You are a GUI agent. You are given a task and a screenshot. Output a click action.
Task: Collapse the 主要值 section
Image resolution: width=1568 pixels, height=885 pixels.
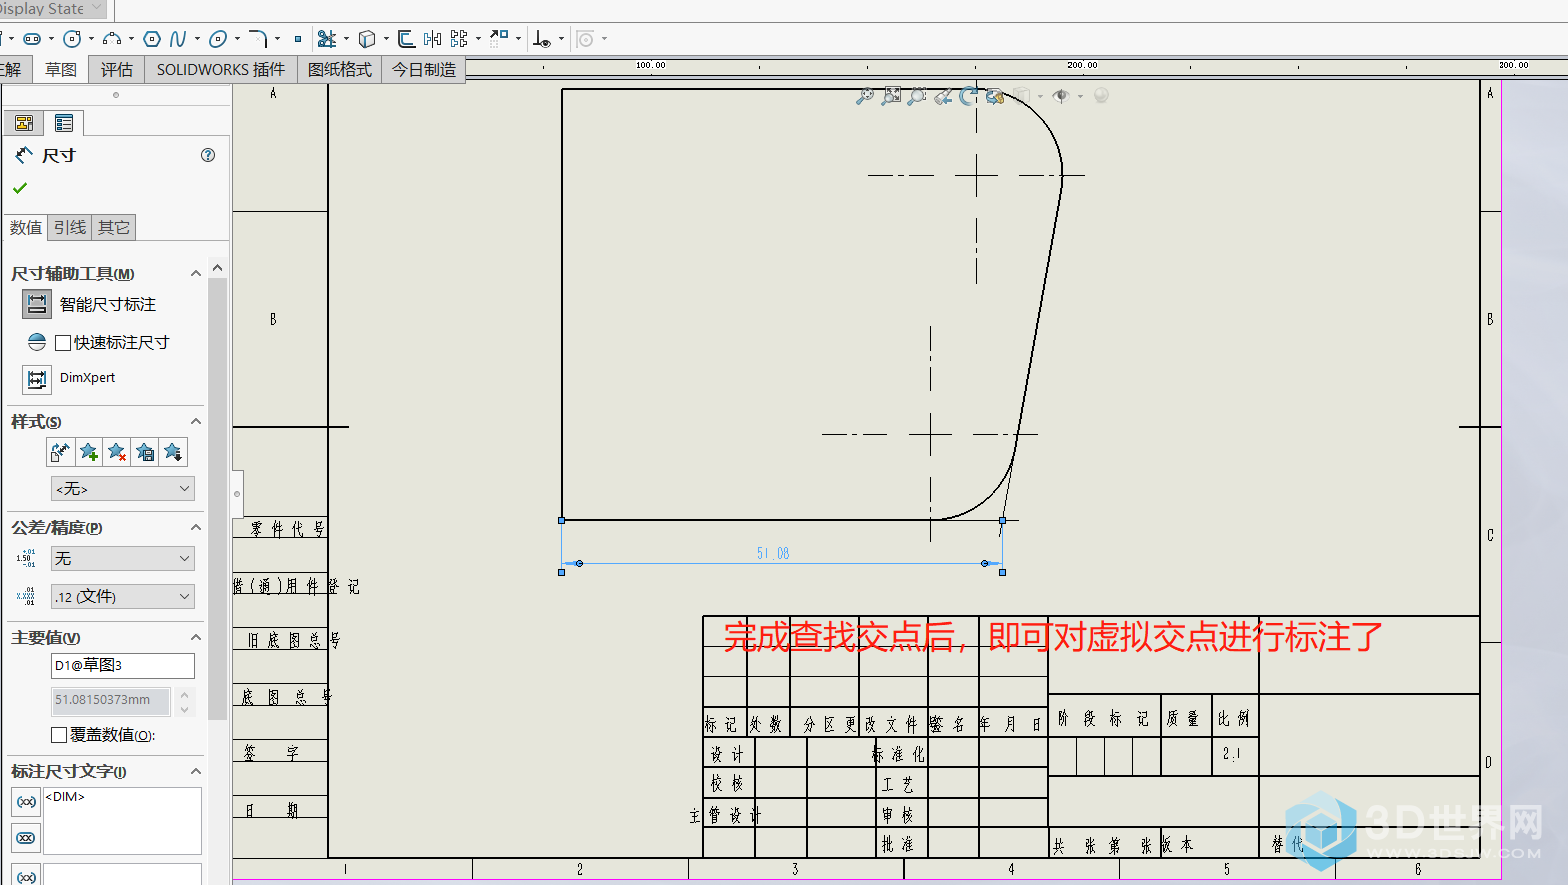pyautogui.click(x=196, y=637)
